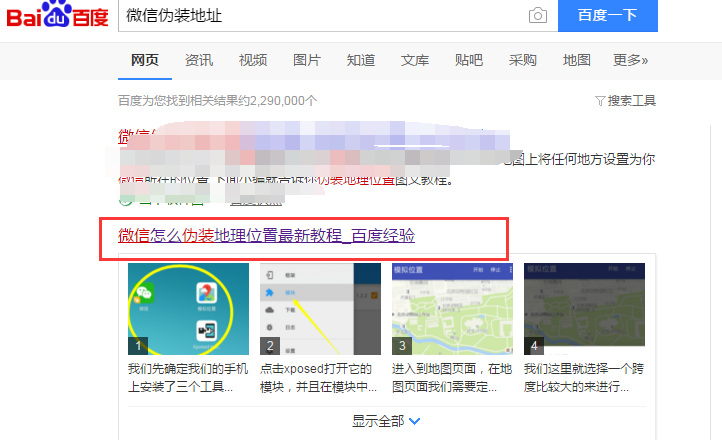The image size is (722, 440).
Task: Select the 贴吧 tab
Action: pyautogui.click(x=469, y=60)
